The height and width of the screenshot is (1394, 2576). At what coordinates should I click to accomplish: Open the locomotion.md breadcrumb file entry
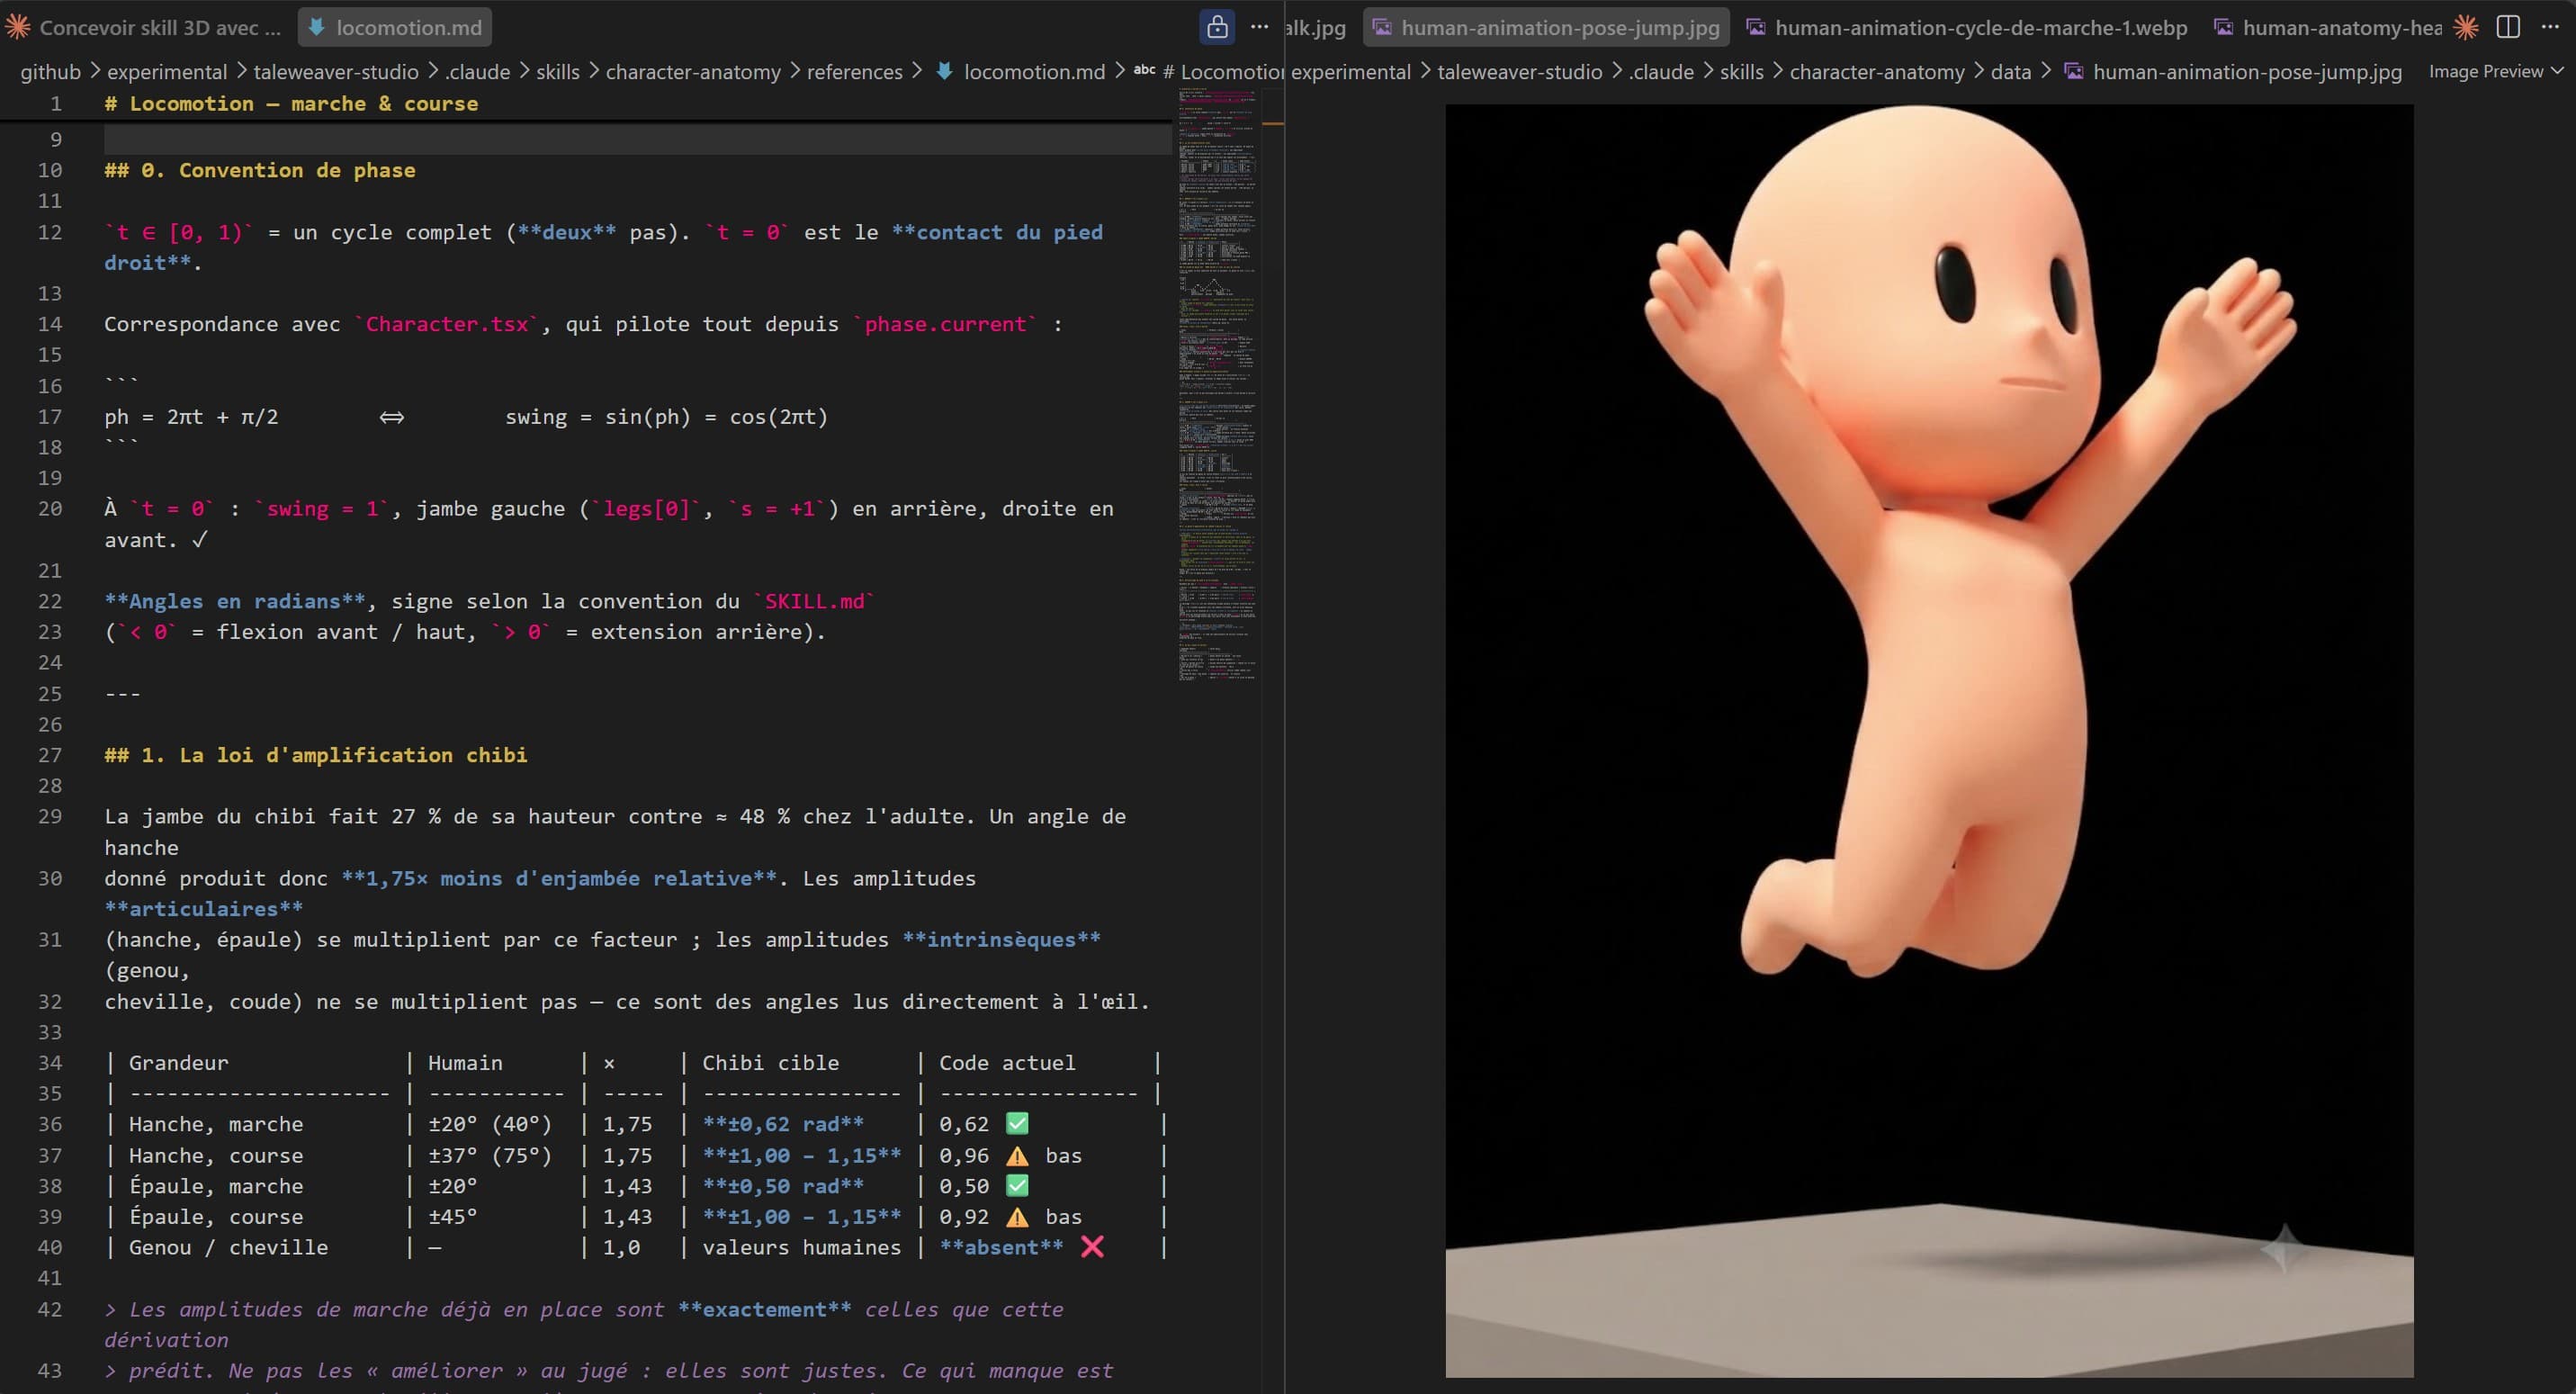click(1021, 72)
